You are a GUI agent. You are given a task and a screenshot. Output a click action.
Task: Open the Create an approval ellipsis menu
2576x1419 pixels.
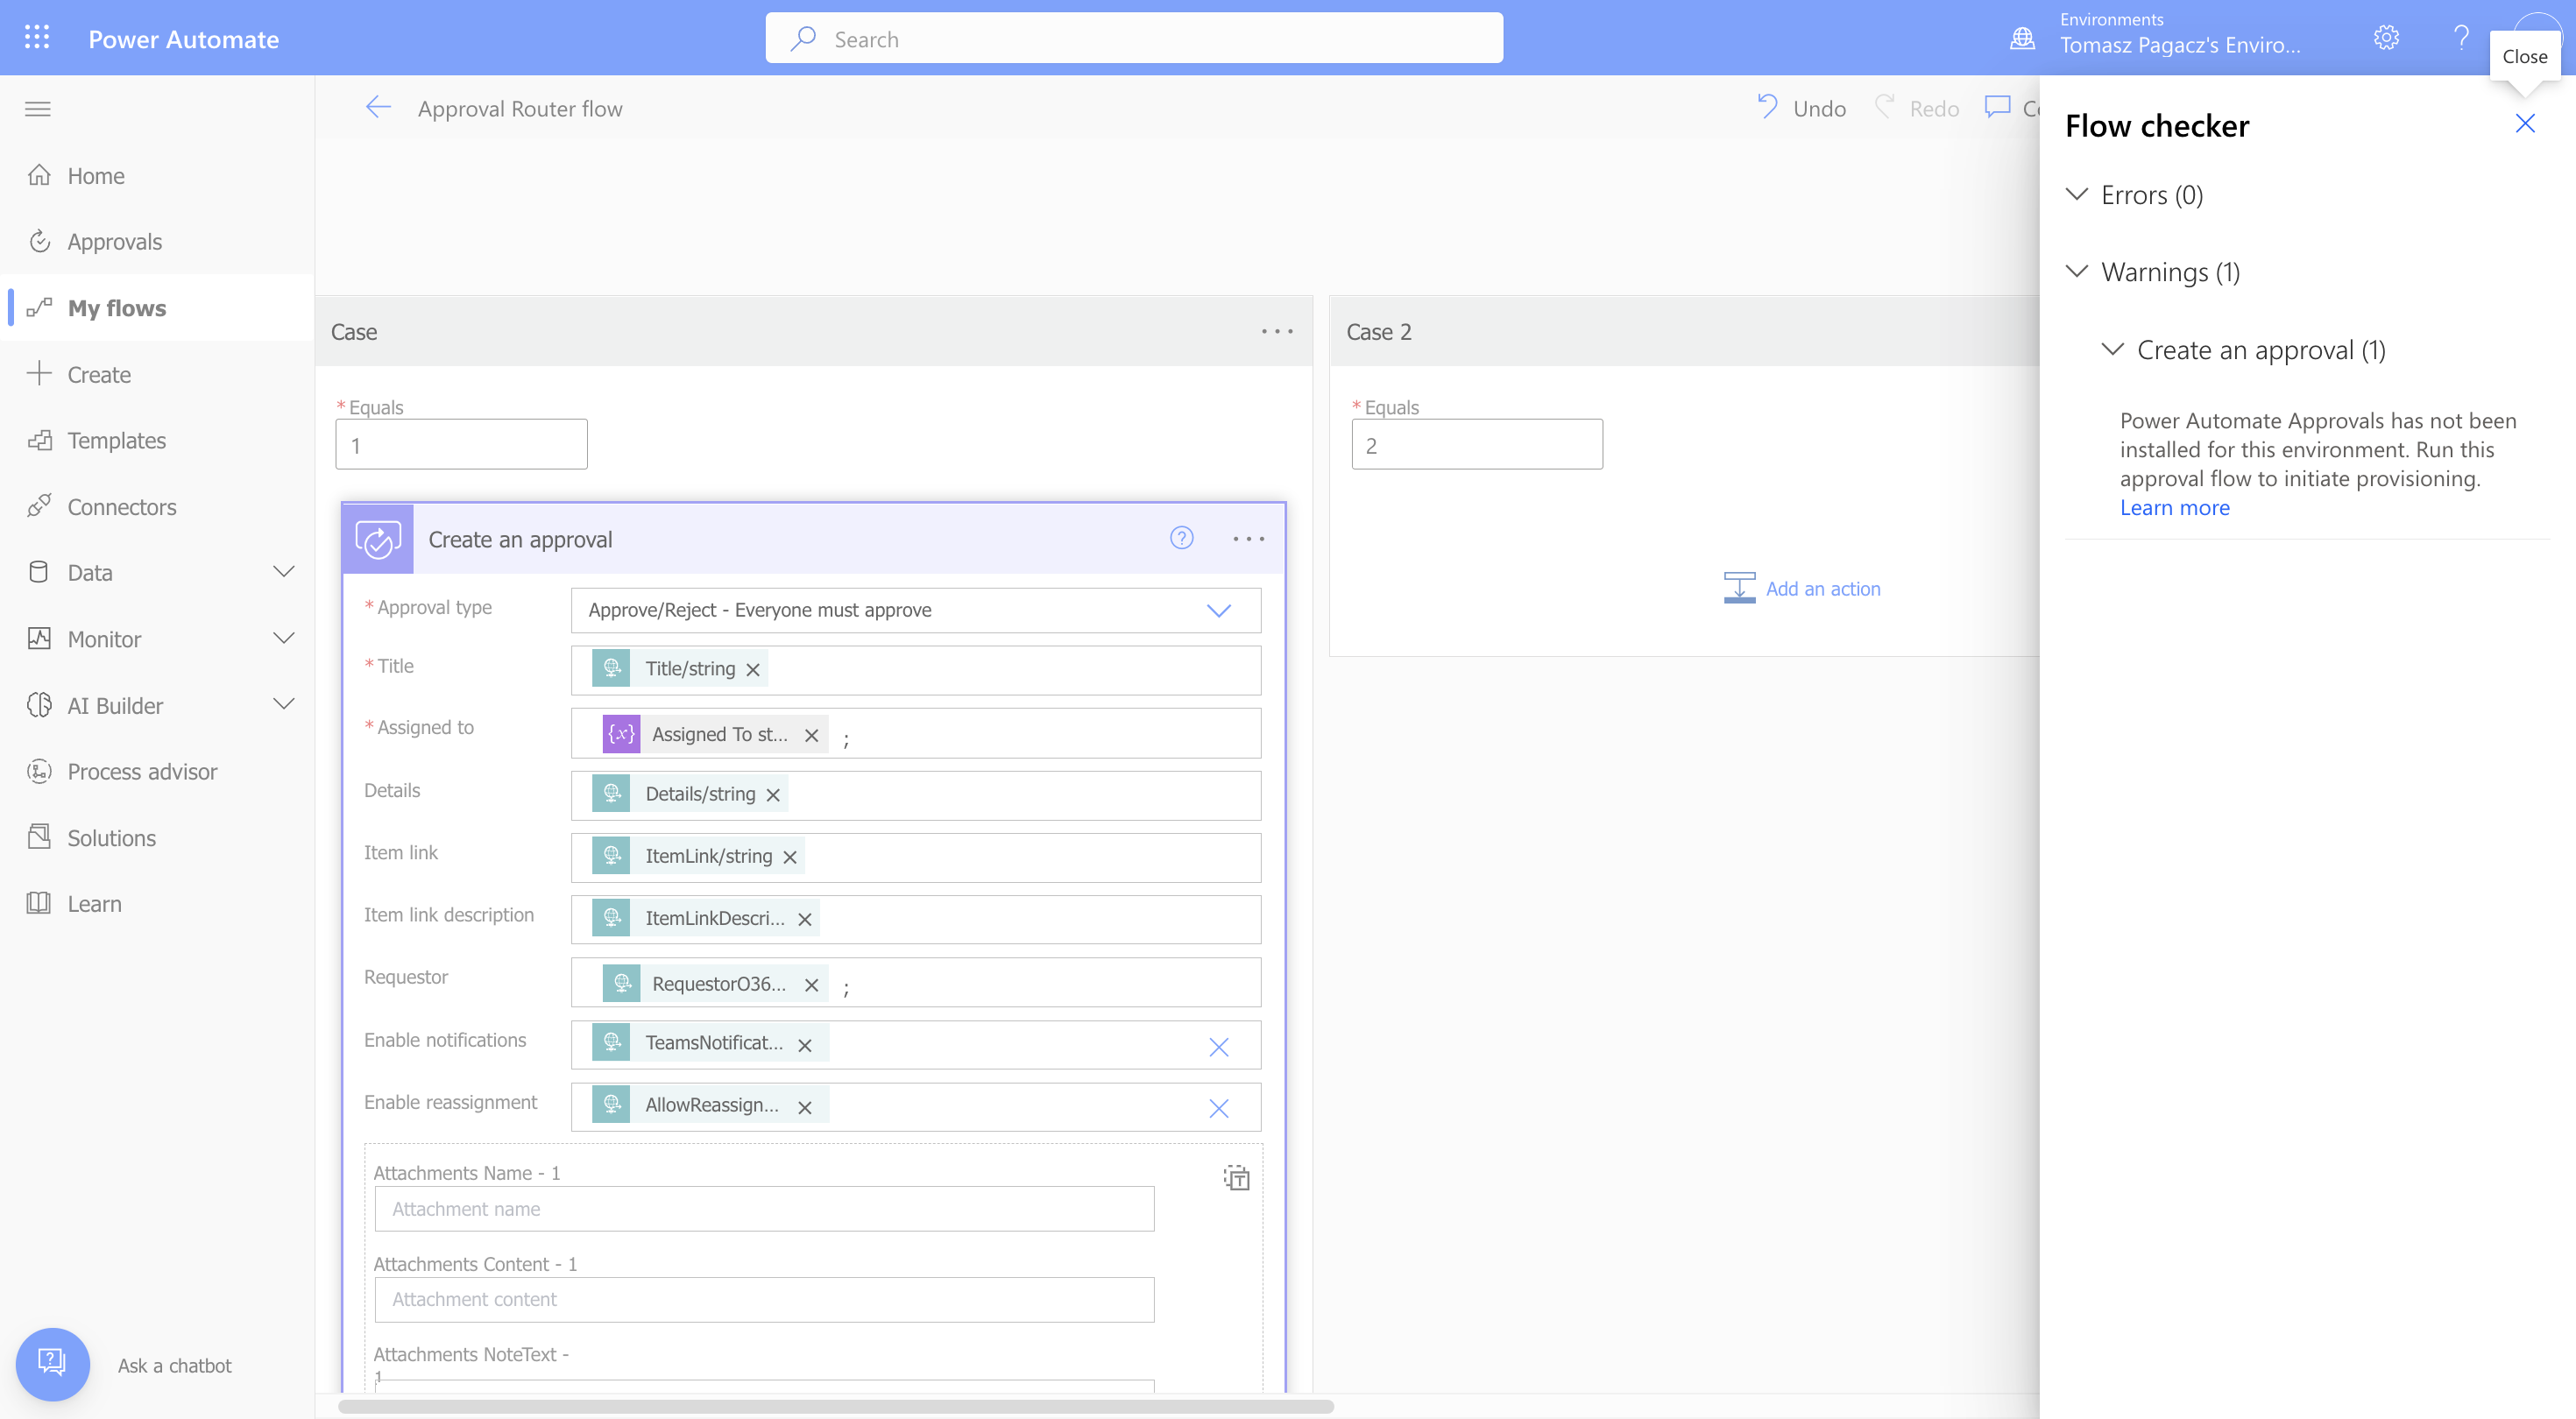[x=1248, y=539]
